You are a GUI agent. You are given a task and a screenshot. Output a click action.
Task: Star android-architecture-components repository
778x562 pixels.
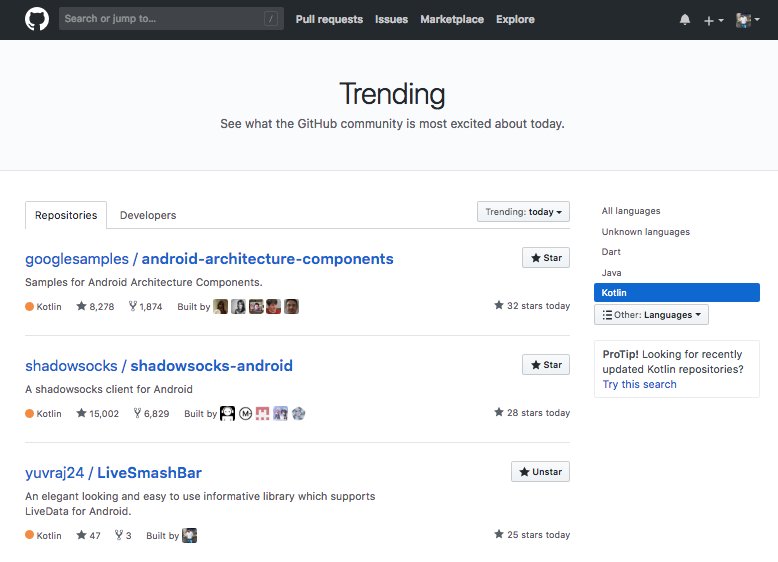coord(546,257)
